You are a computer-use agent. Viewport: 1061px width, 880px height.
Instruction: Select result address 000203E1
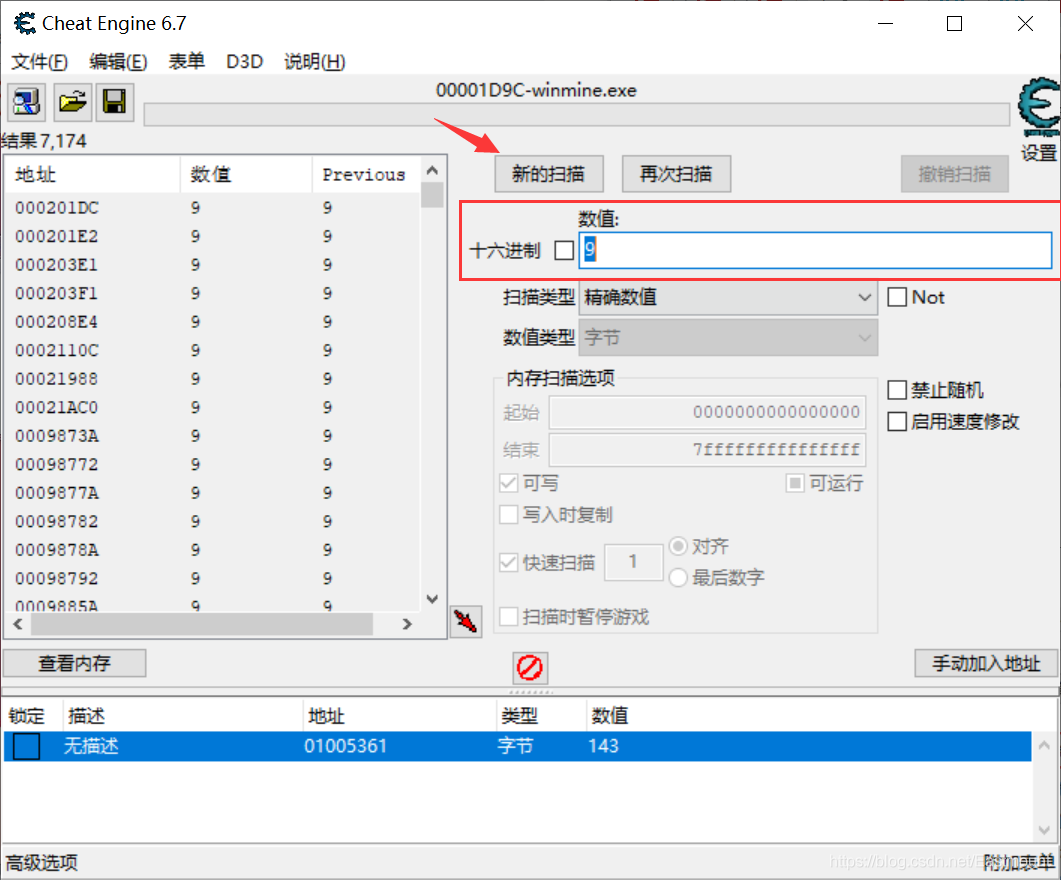click(x=57, y=264)
